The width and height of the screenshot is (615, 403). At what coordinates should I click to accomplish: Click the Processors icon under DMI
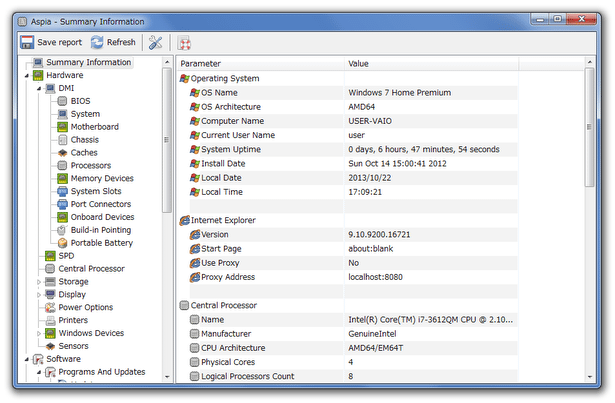point(62,166)
